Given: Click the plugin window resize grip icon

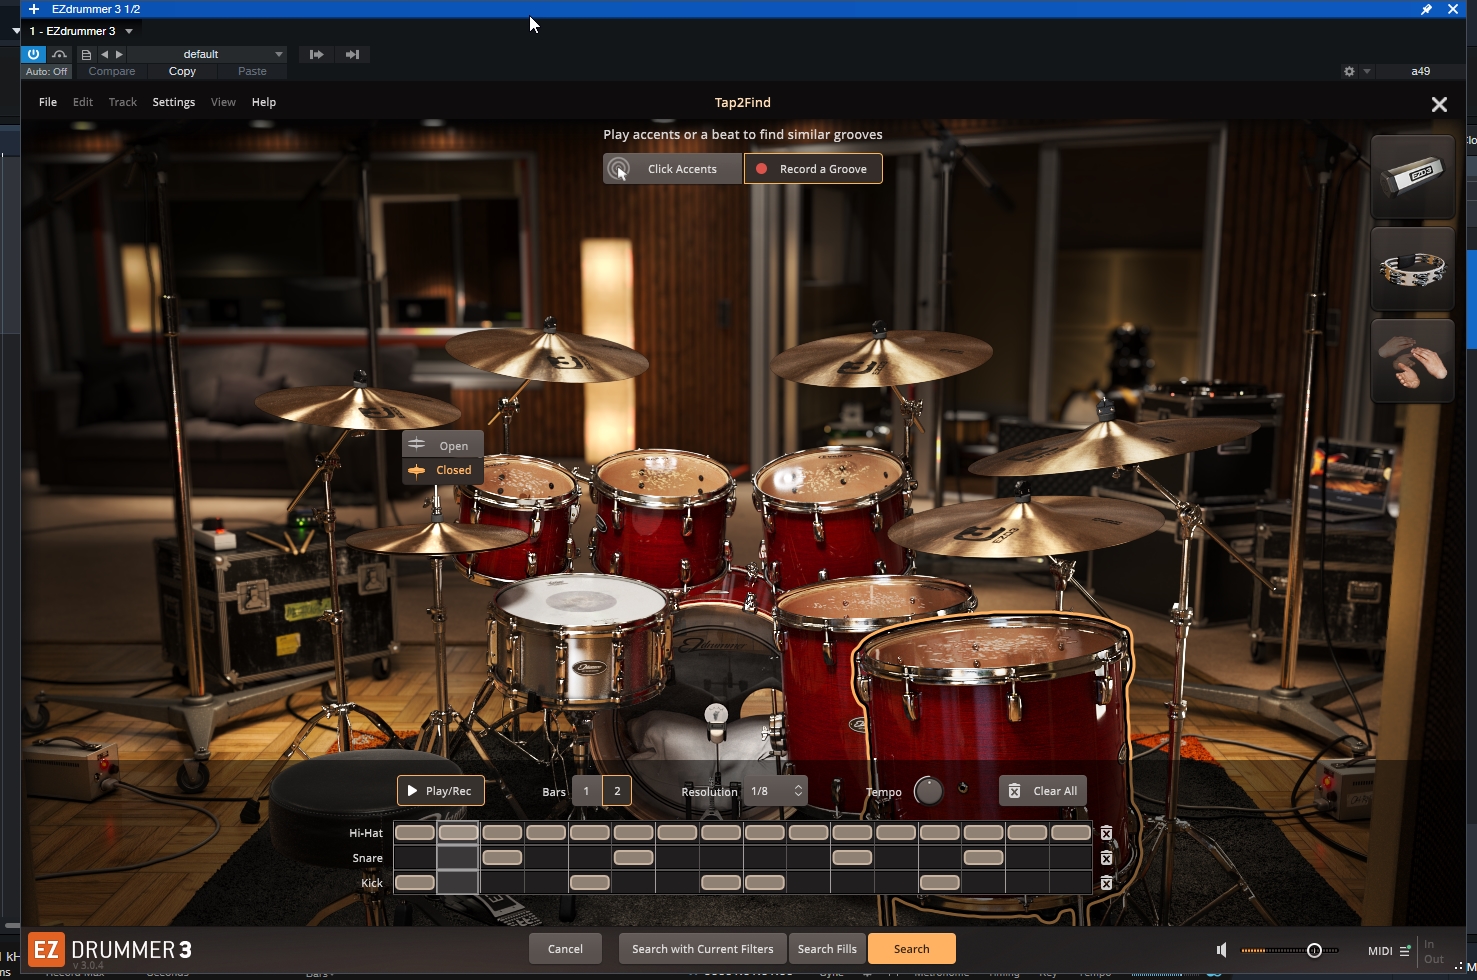Looking at the screenshot, I should pyautogui.click(x=1460, y=967).
